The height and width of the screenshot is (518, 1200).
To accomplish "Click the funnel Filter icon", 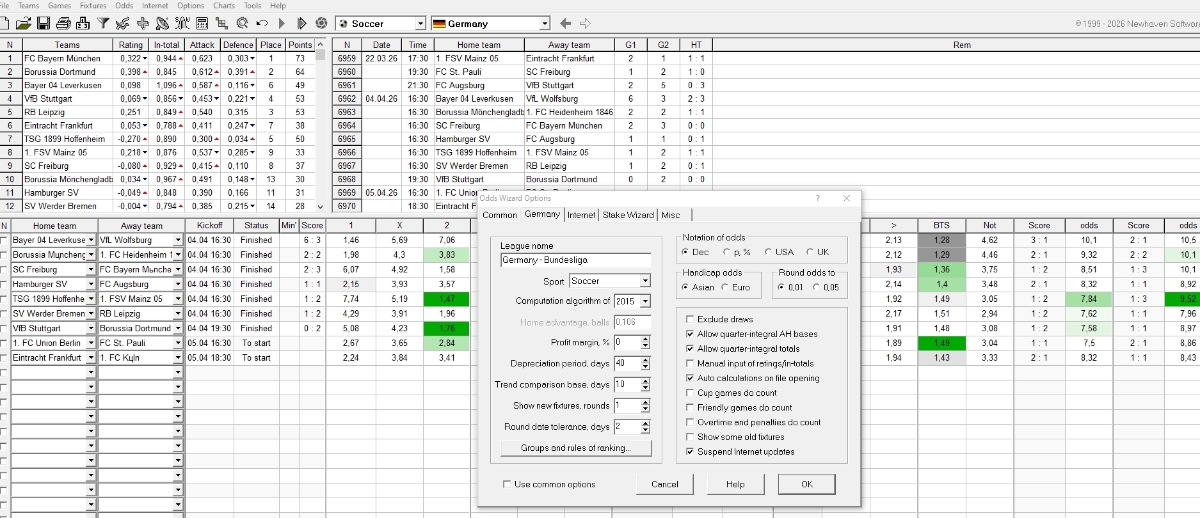I will [x=103, y=23].
